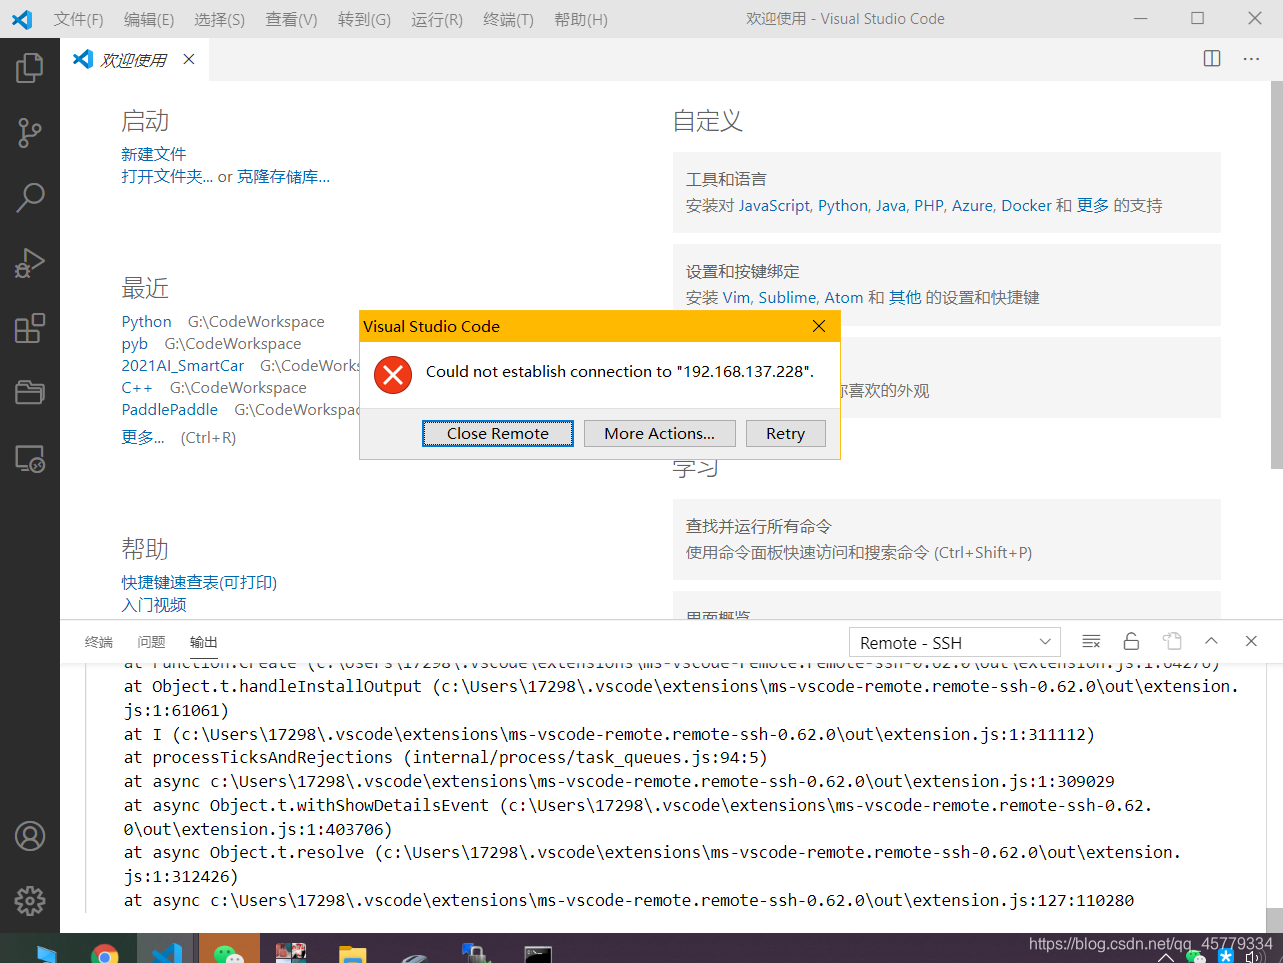Viewport: 1283px width, 963px height.
Task: Open the Source Control view
Action: tap(30, 133)
